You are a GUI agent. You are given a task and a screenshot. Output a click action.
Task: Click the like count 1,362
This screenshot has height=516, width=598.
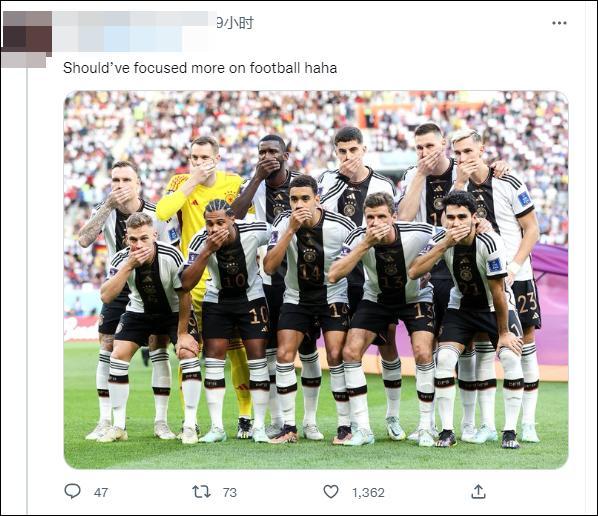click(368, 492)
